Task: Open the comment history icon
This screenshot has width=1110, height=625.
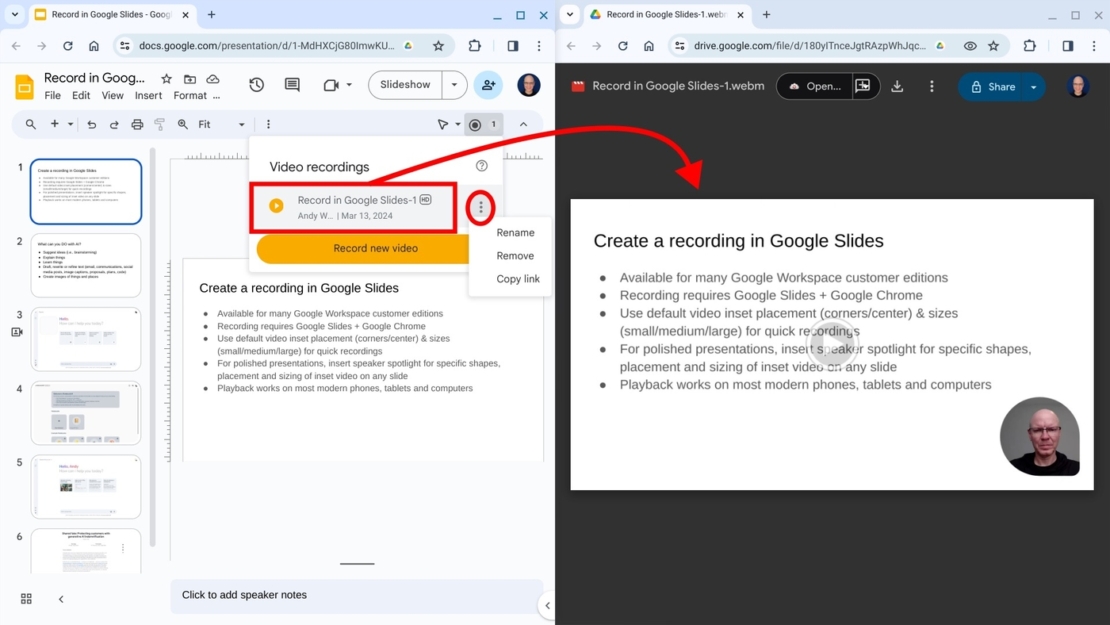Action: pos(292,85)
